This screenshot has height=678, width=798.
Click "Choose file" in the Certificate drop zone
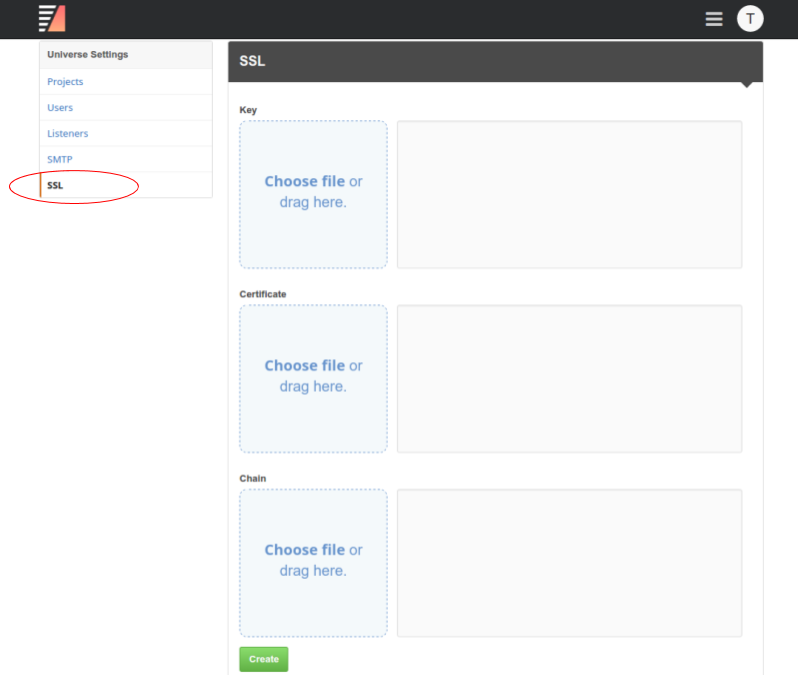304,366
